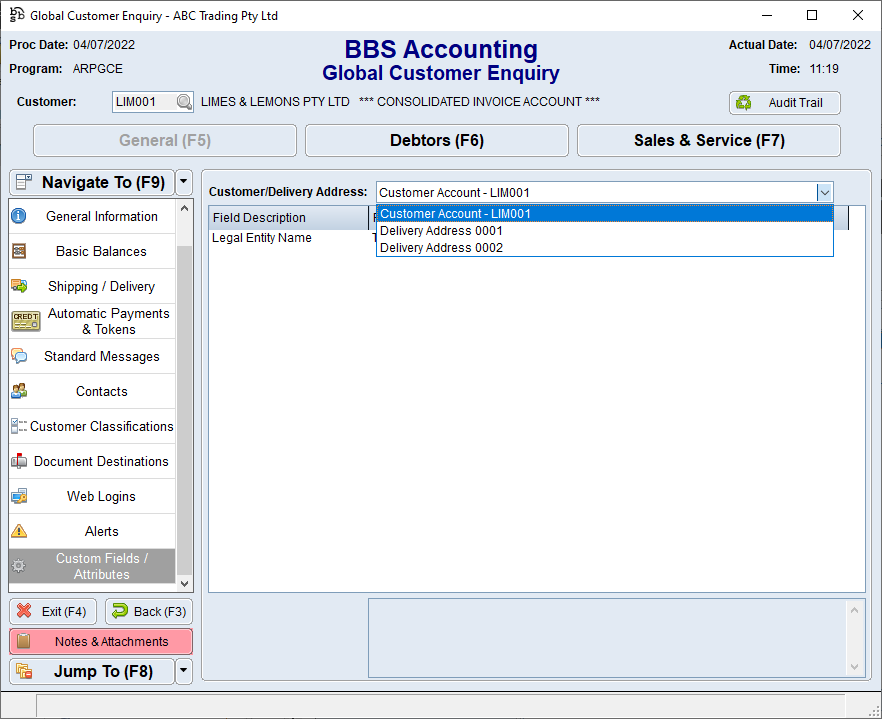Choose Delivery Address 0002 option
882x719 pixels.
pyautogui.click(x=441, y=248)
